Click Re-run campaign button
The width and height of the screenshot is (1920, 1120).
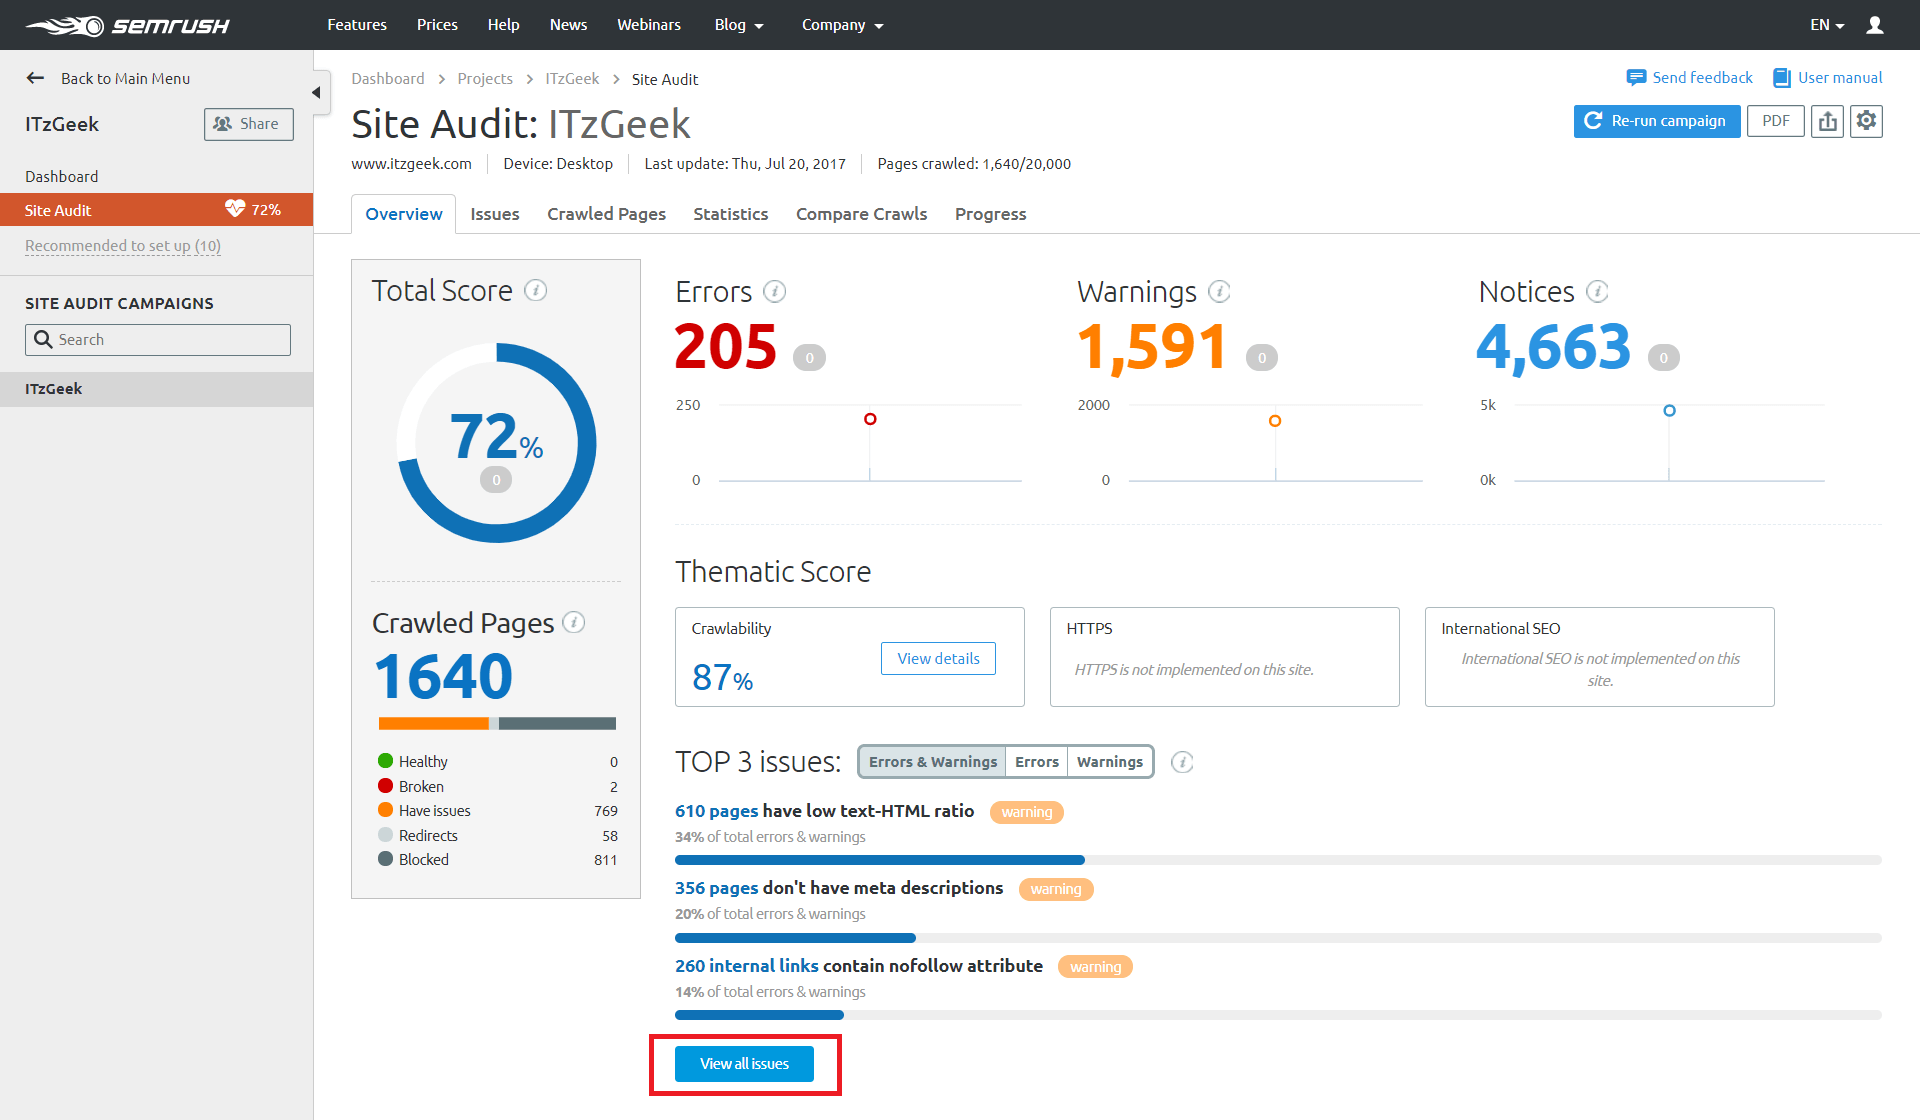pyautogui.click(x=1657, y=121)
